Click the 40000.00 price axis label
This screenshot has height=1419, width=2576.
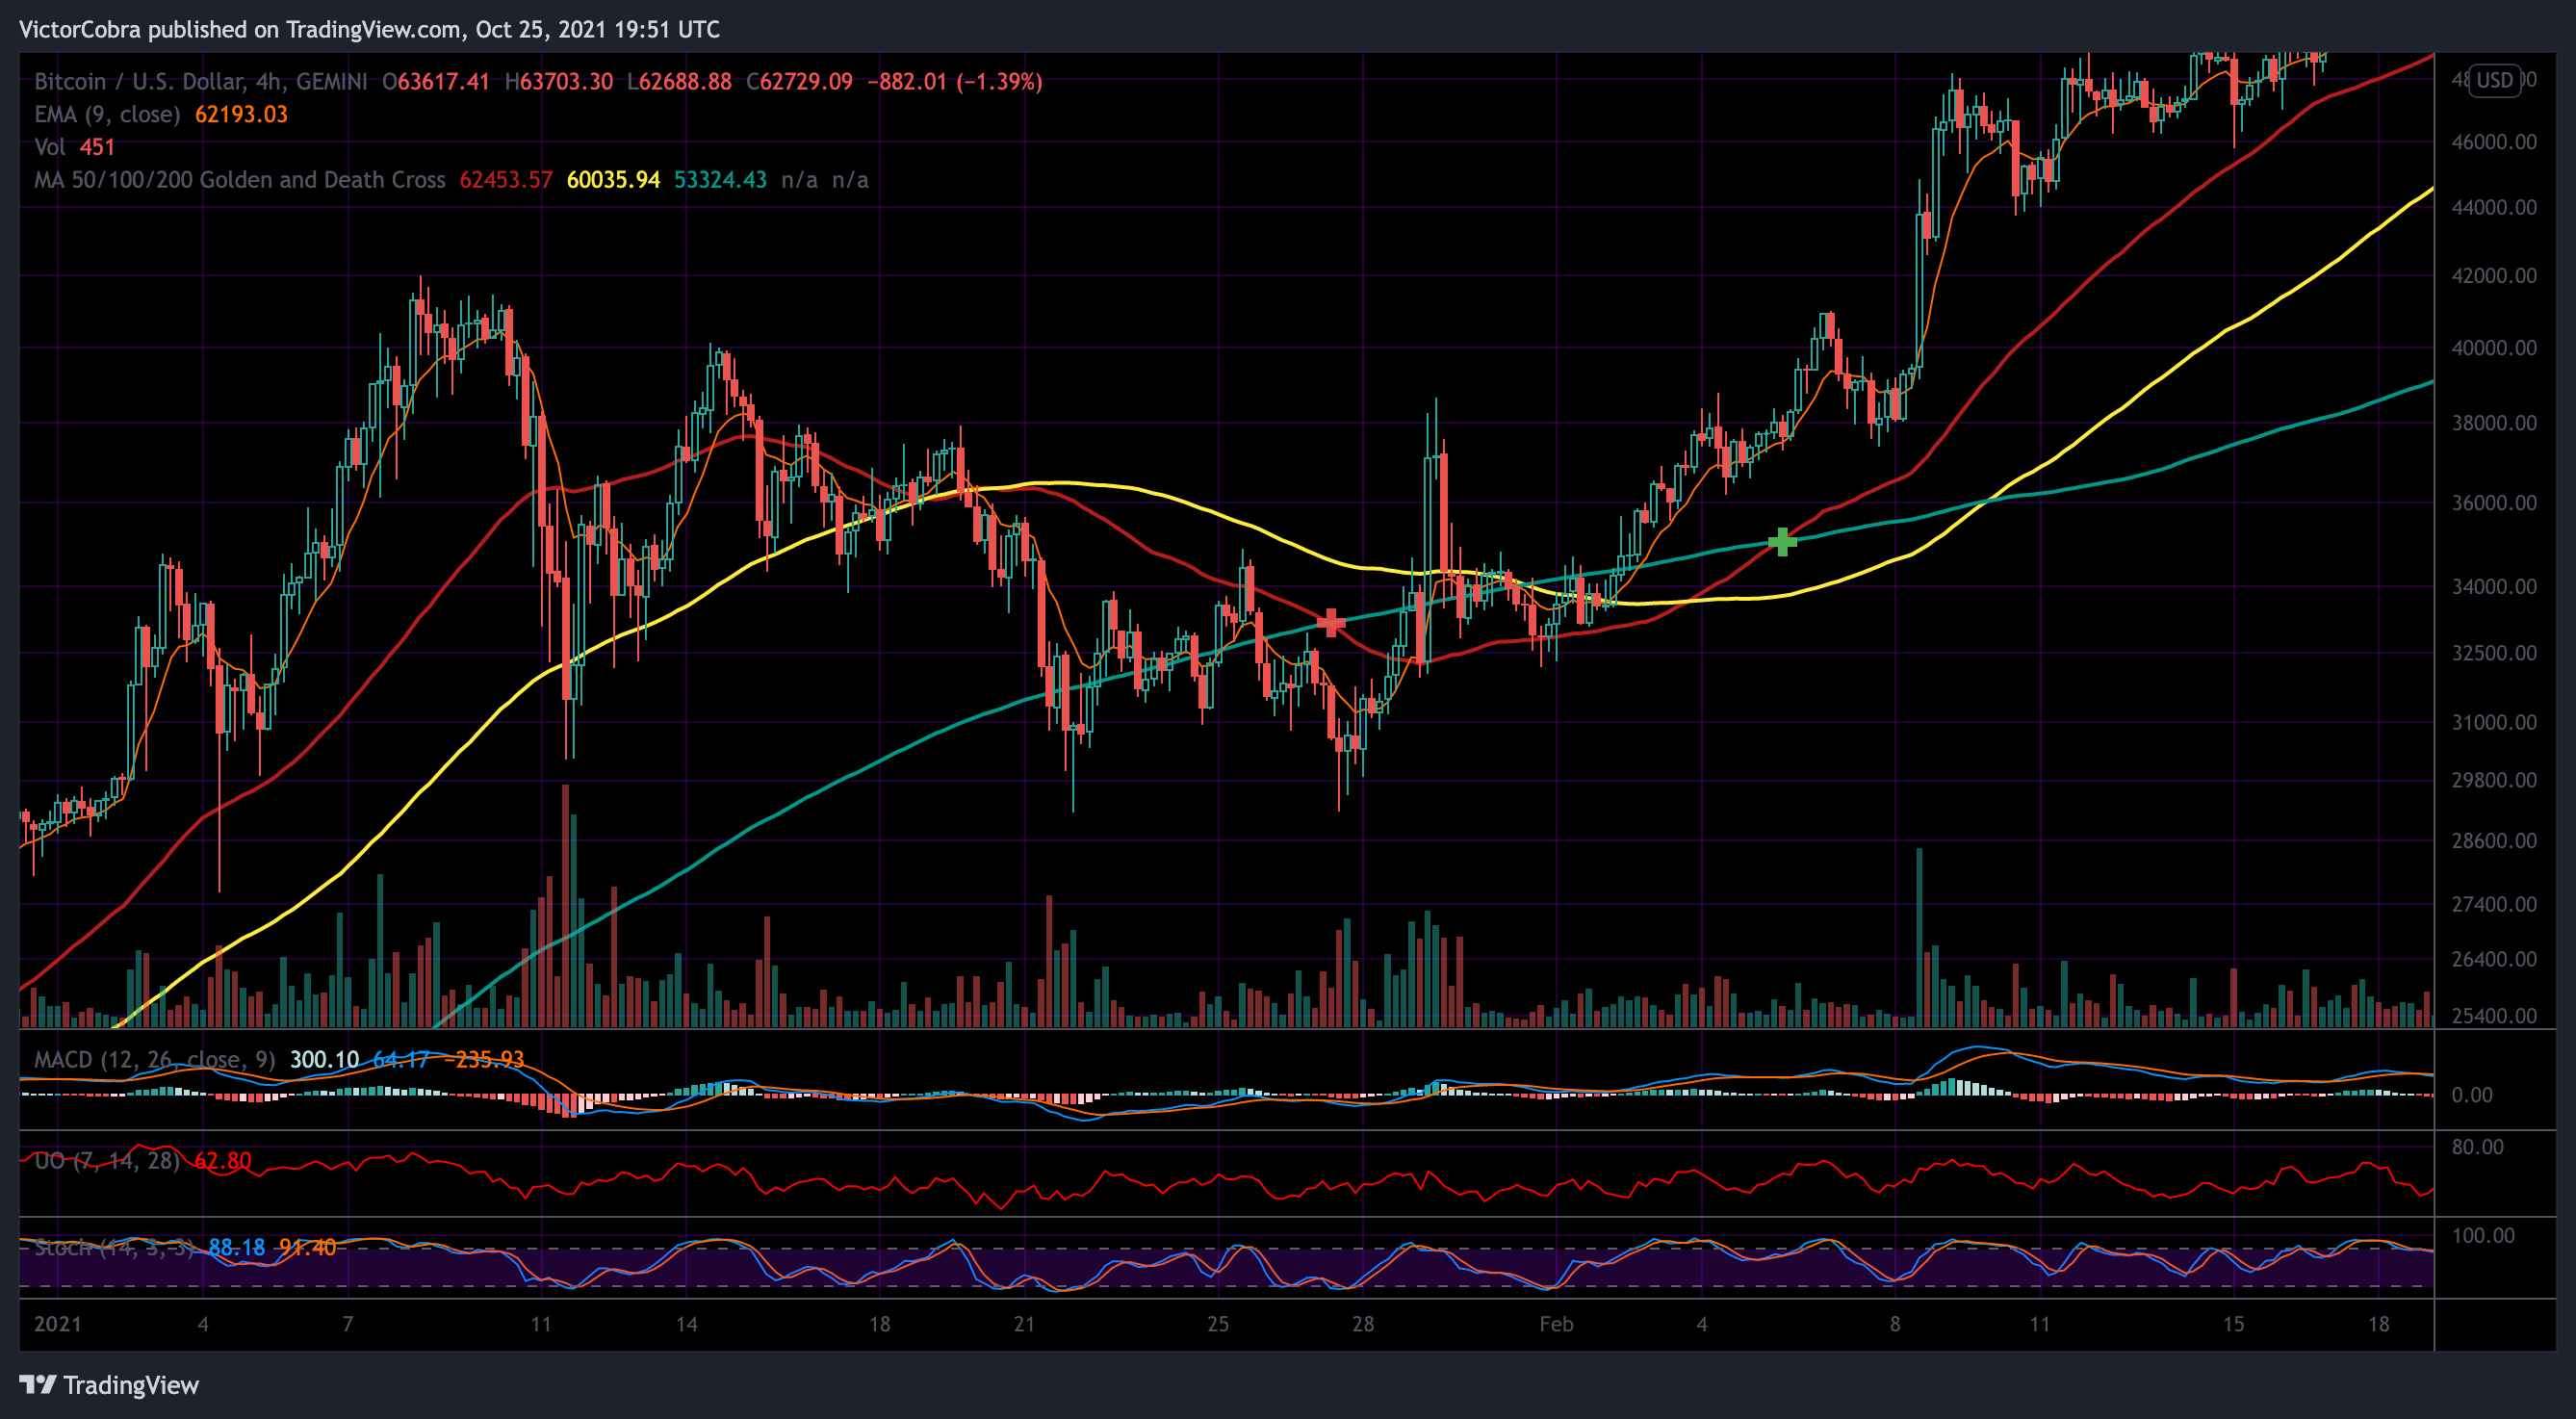coord(2494,348)
